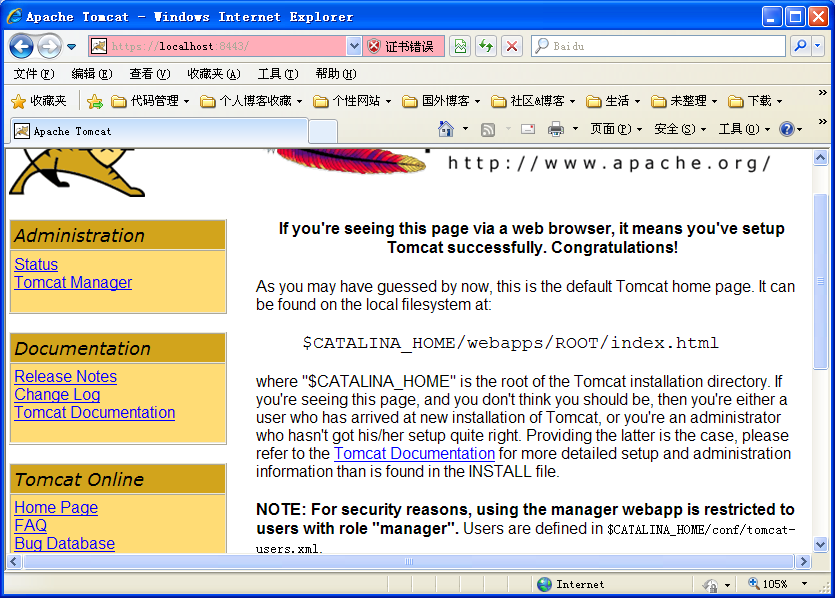Click the vertical scrollbar down arrow
The height and width of the screenshot is (598, 835).
point(820,545)
